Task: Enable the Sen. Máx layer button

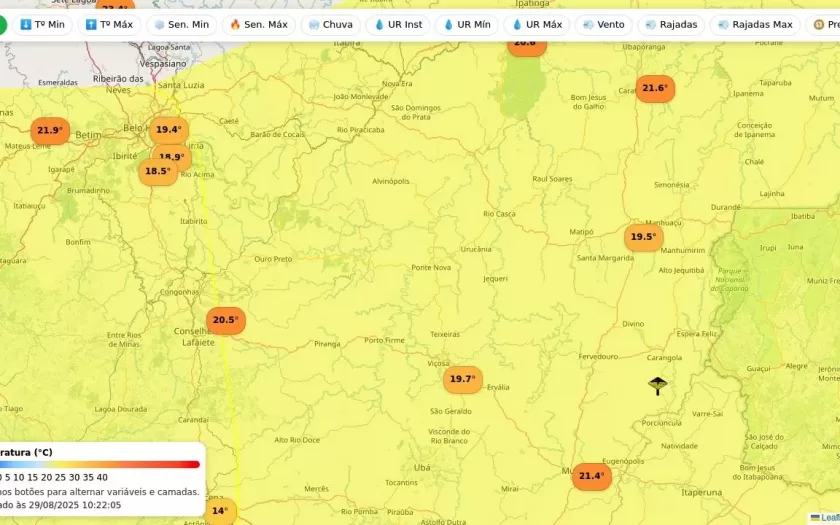Action: pos(258,24)
